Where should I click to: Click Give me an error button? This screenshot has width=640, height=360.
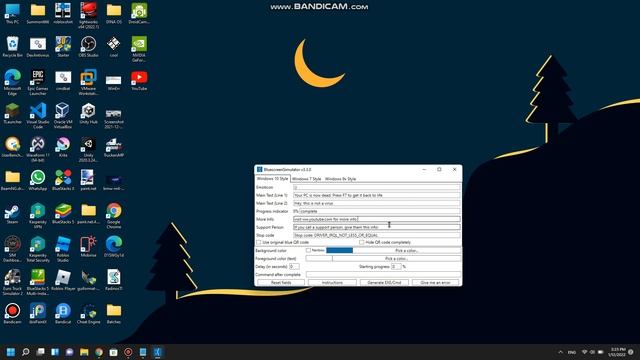click(x=436, y=282)
